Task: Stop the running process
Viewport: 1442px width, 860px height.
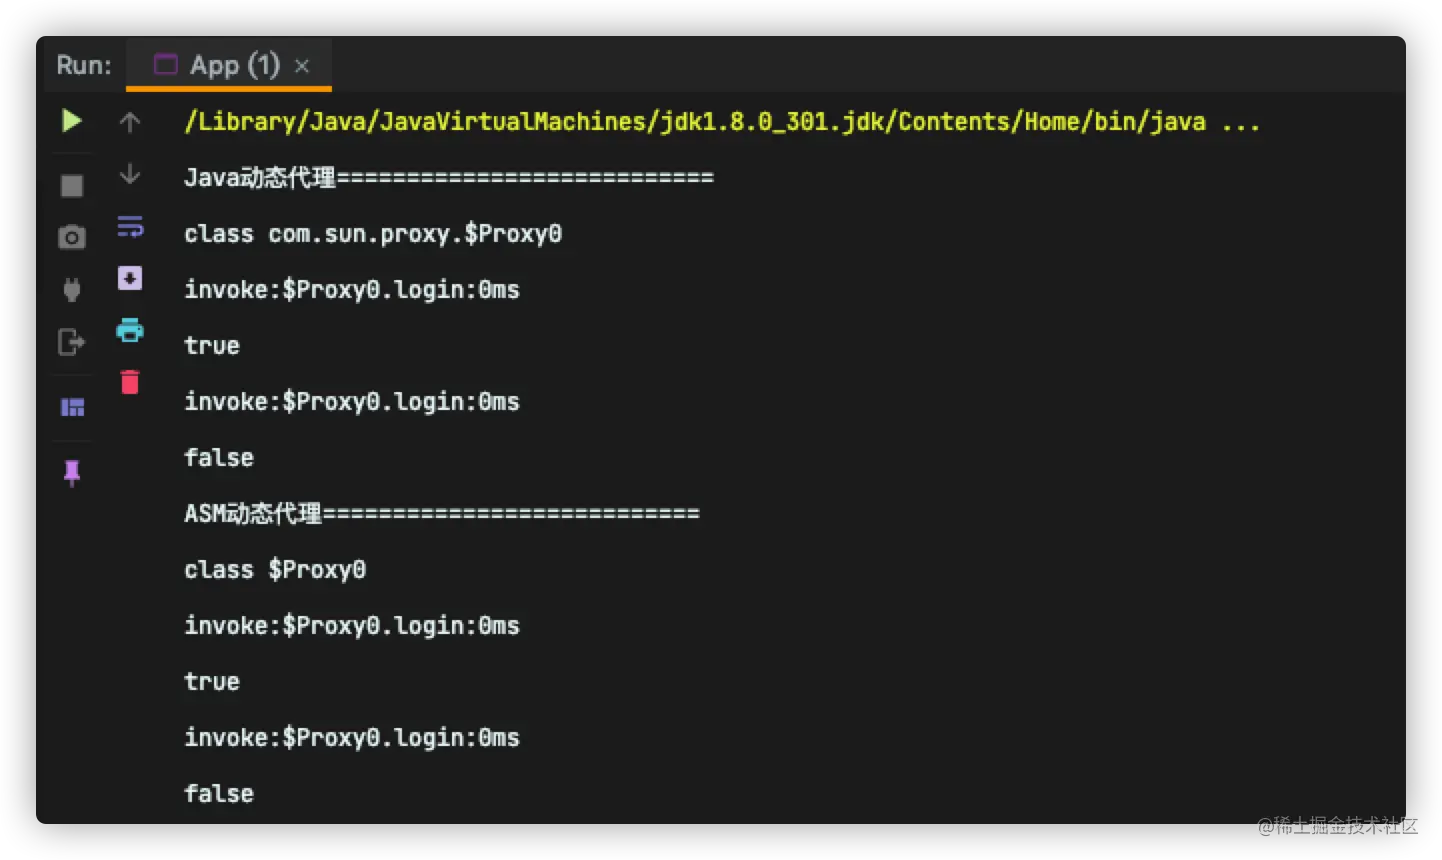Action: coord(72,186)
